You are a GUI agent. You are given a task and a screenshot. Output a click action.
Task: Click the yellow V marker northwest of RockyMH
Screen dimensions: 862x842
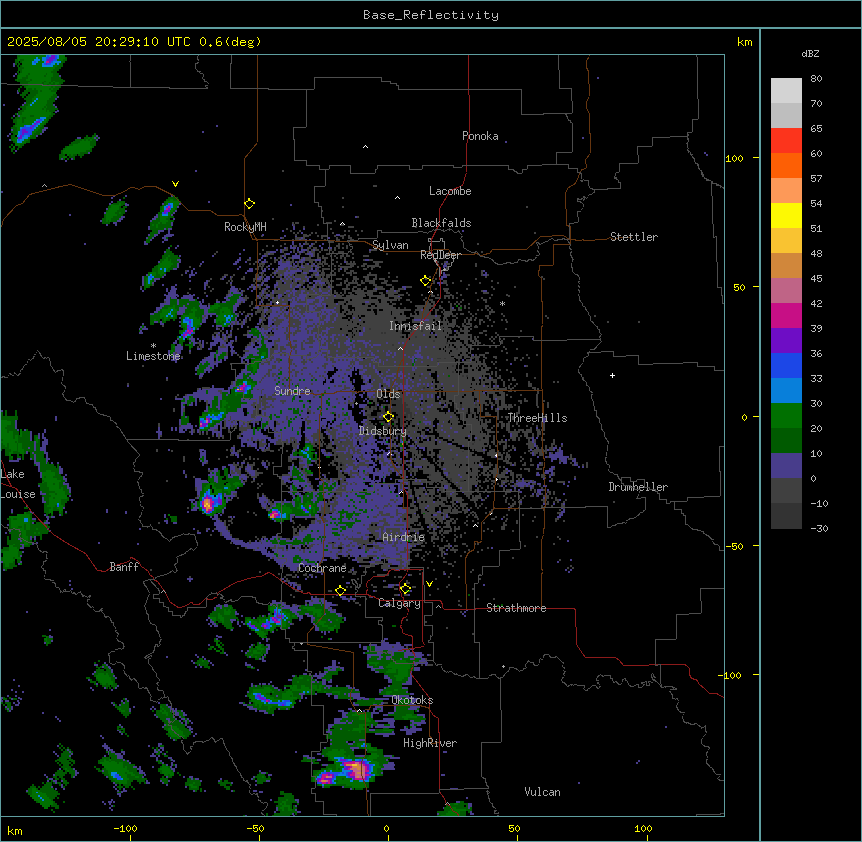[x=175, y=184]
